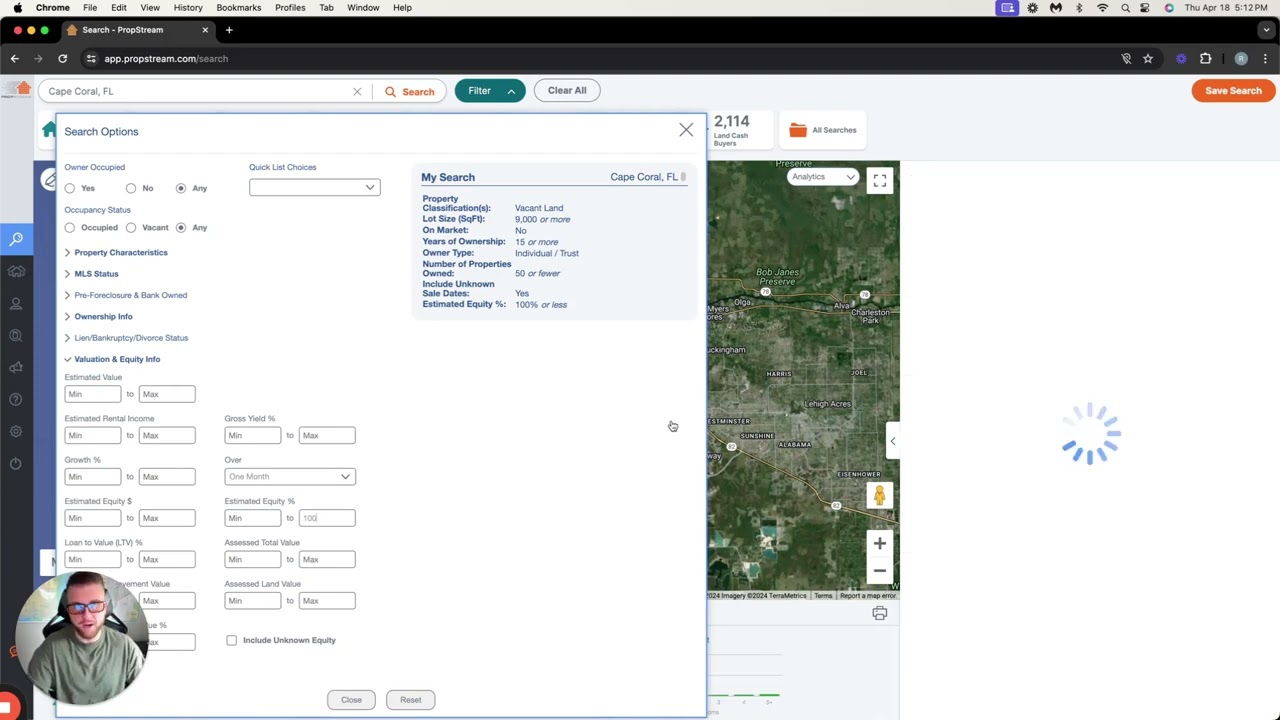Open Chrome extensions puzzle icon
Viewport: 1280px width, 720px height.
coord(1205,59)
